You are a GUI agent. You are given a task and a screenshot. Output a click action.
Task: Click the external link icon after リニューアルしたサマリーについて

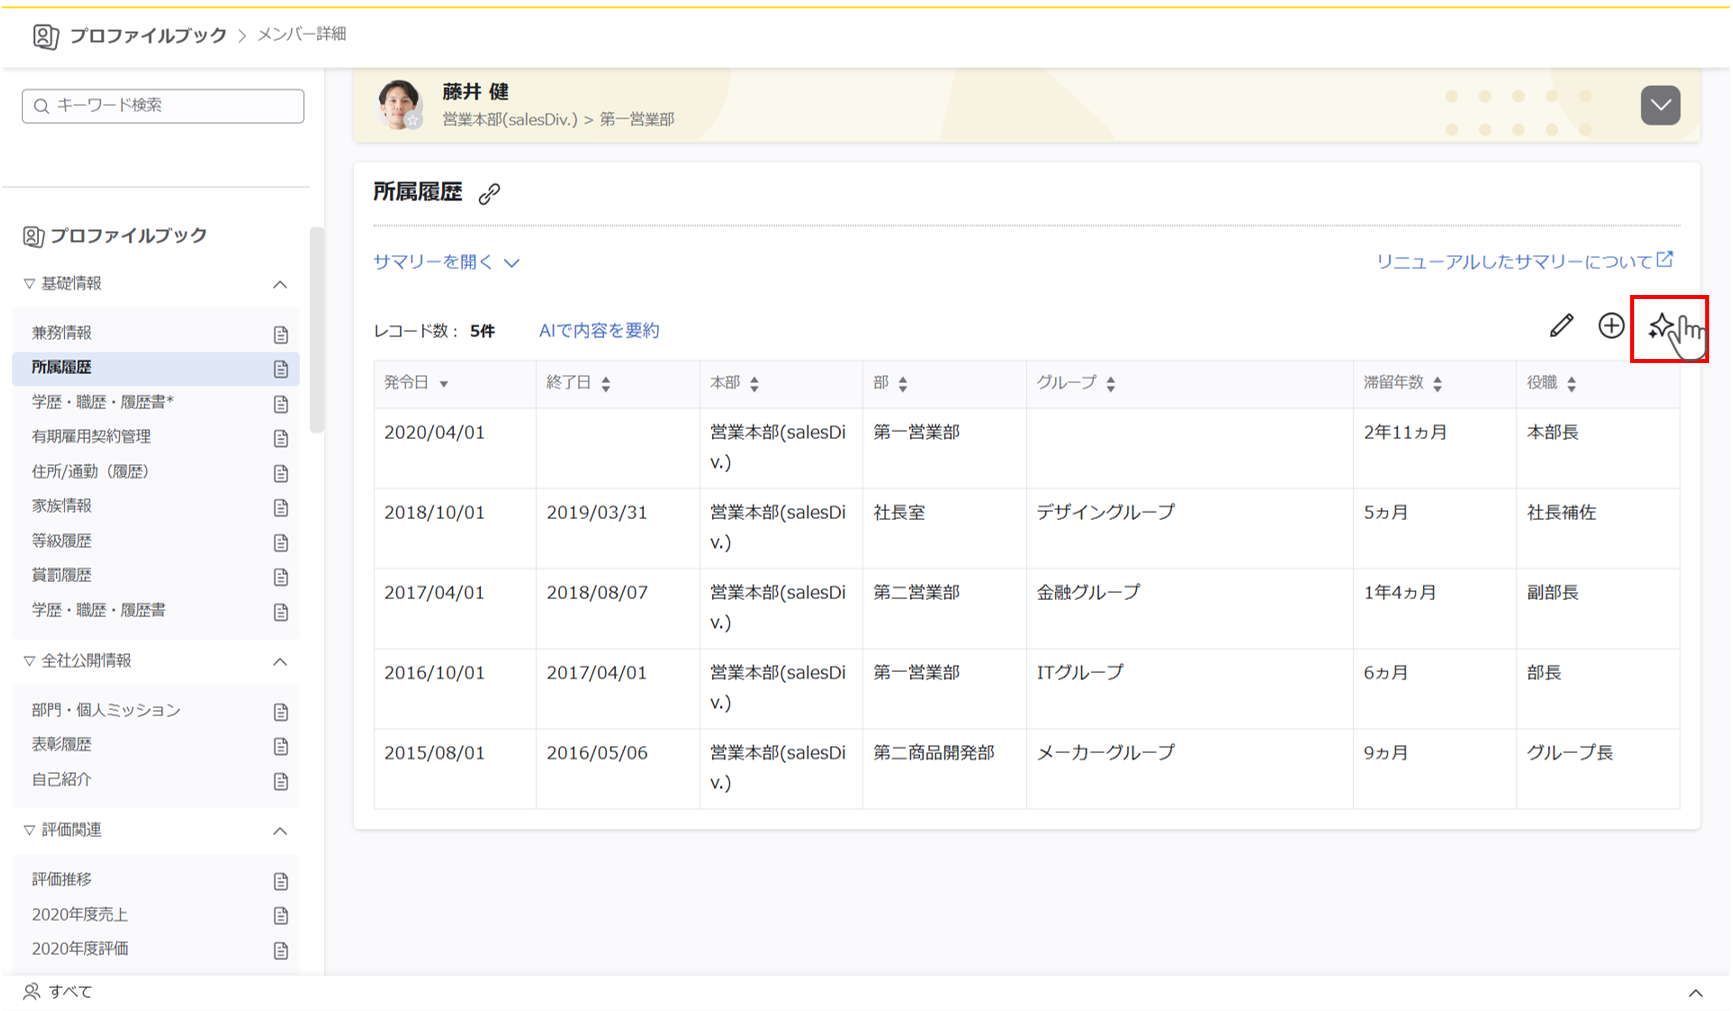(x=1665, y=259)
